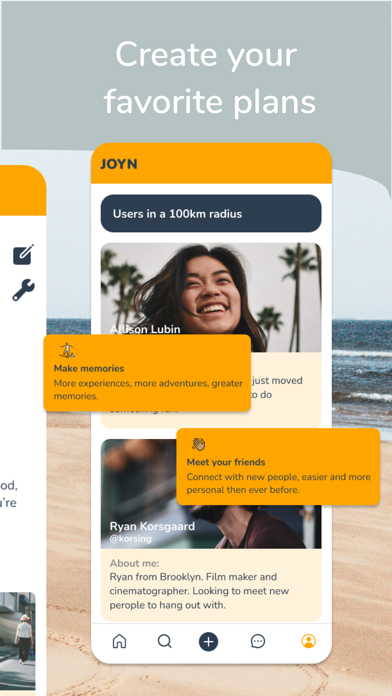The height and width of the screenshot is (696, 392).
Task: Click the surfer icon on Make memories card
Action: click(x=67, y=350)
